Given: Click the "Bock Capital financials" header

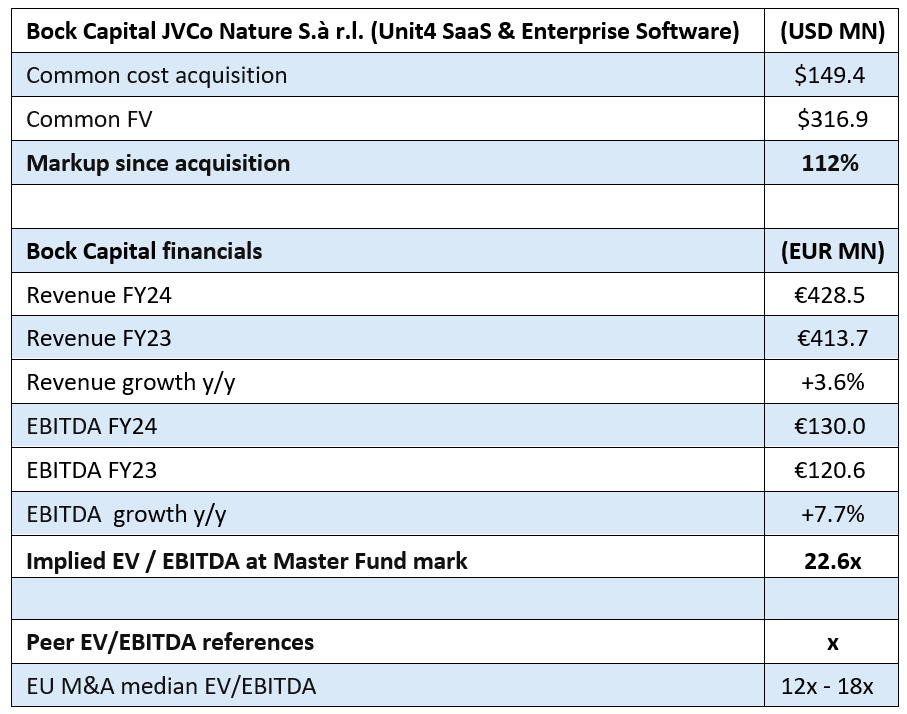Looking at the screenshot, I should point(144,250).
